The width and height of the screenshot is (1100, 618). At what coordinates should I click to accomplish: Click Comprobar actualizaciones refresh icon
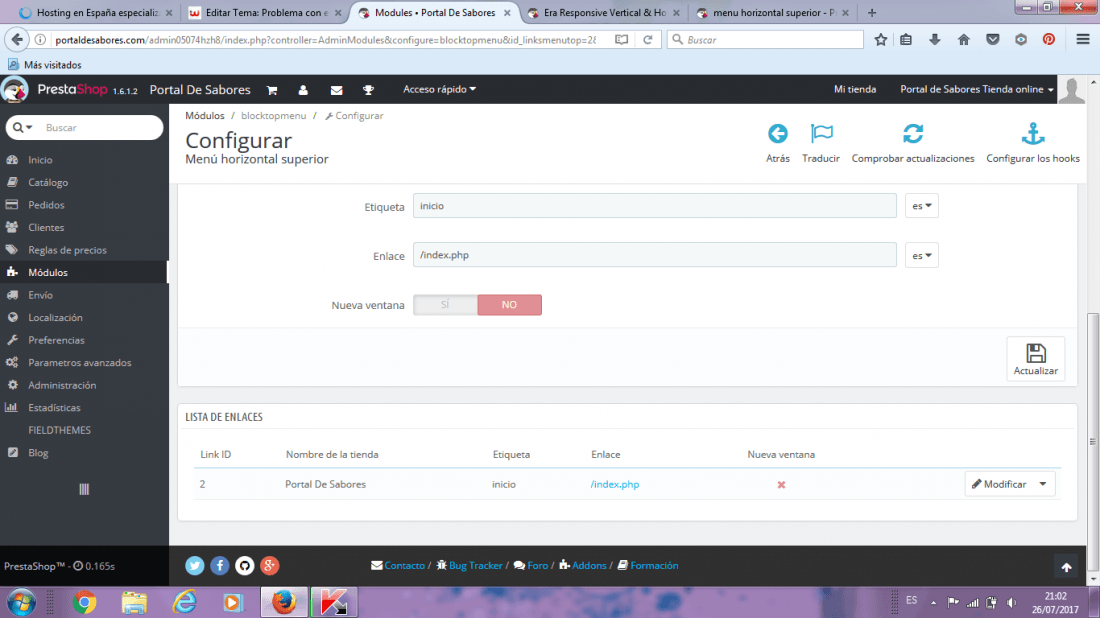pos(913,133)
